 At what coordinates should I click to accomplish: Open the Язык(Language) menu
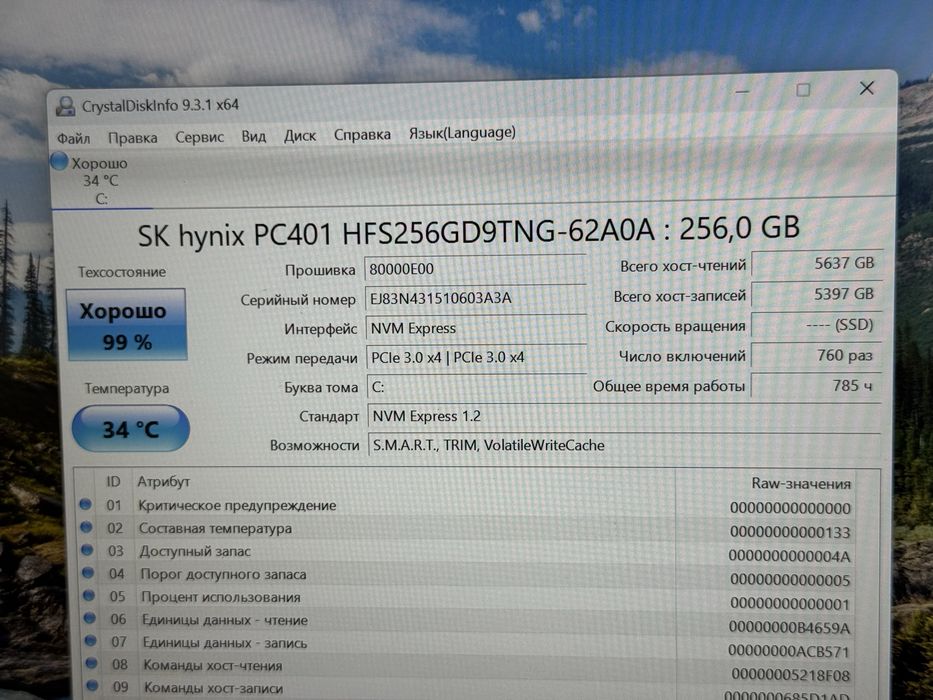[x=462, y=133]
